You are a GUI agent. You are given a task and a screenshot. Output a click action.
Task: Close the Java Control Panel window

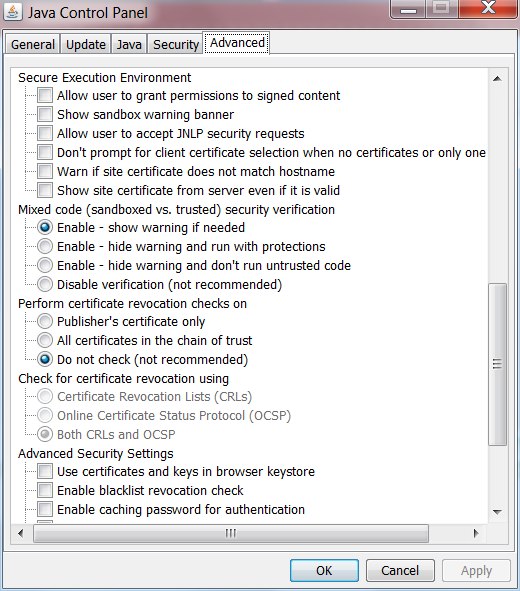pos(488,8)
